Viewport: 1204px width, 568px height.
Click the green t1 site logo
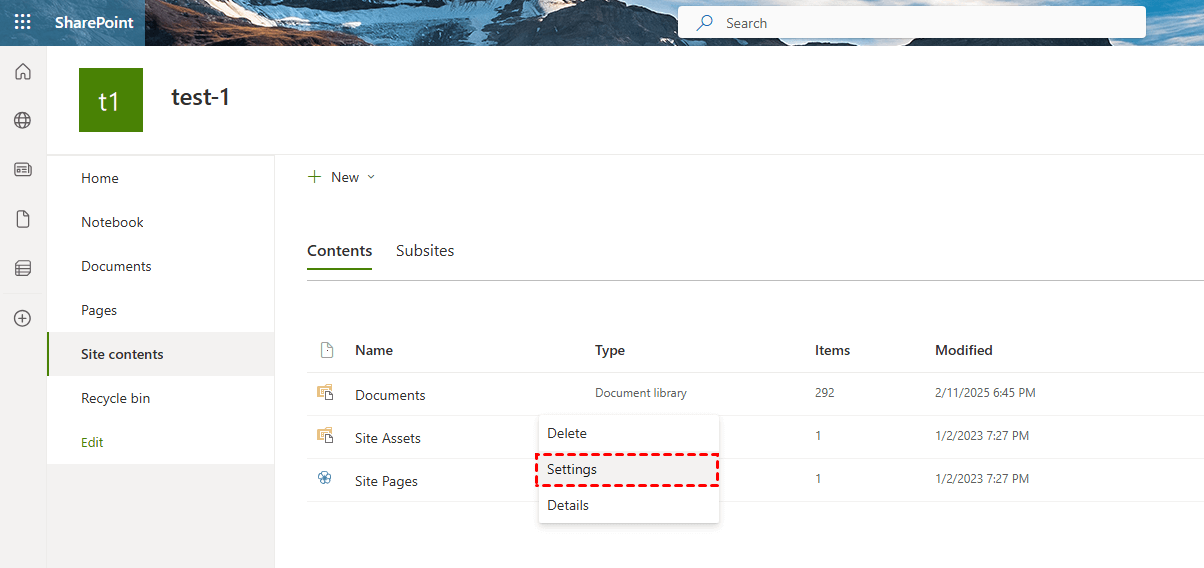111,100
